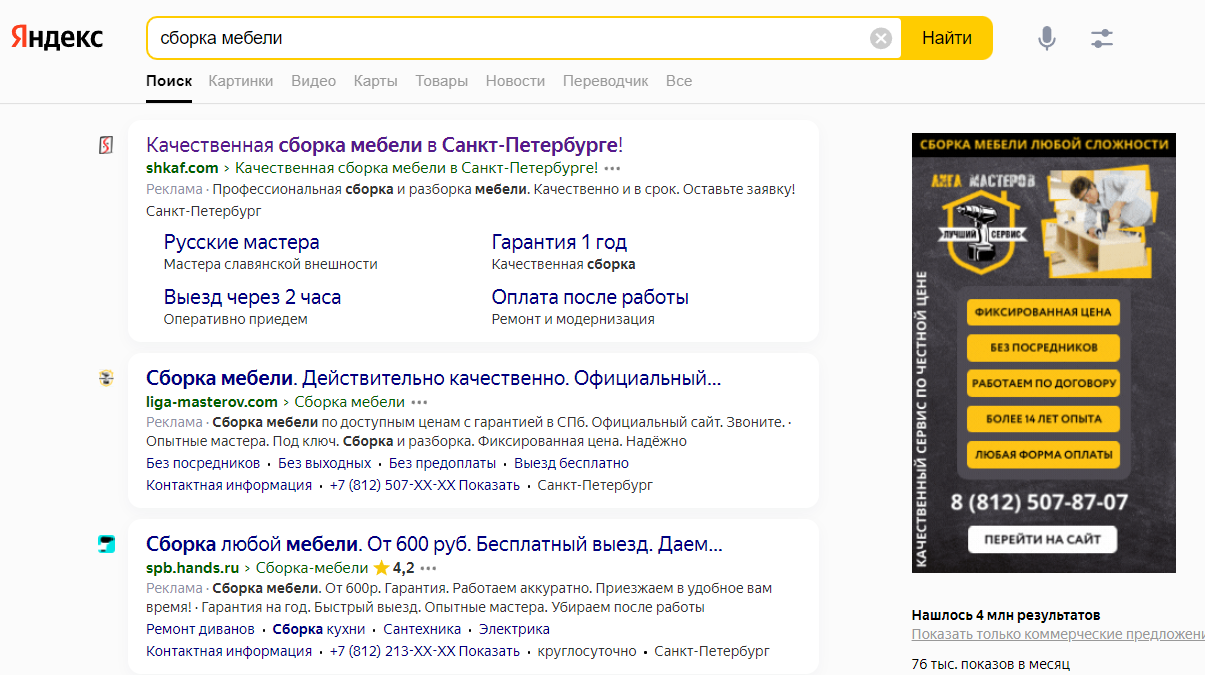Viewport: 1205px width, 675px height.
Task: Clear the search field with X icon
Action: (881, 39)
